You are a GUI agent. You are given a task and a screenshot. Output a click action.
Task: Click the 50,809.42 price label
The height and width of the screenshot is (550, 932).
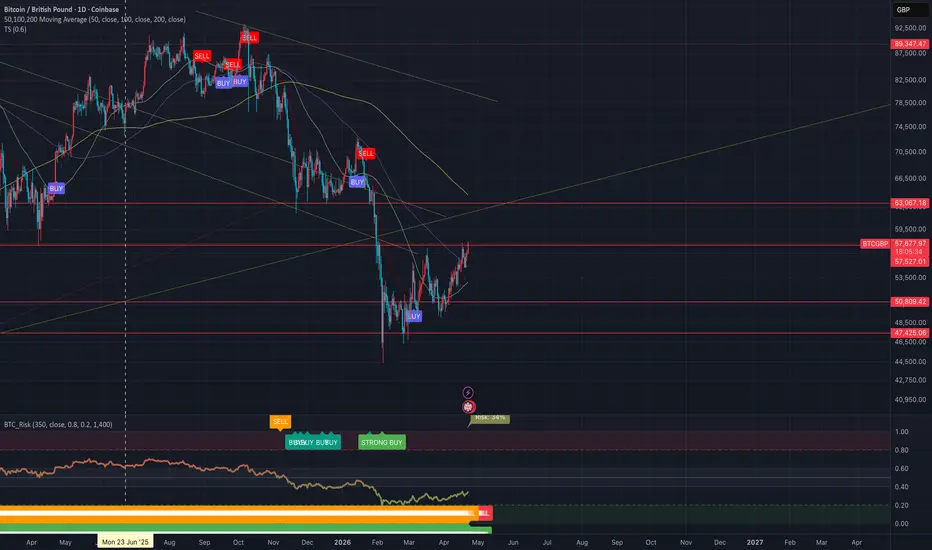910,302
